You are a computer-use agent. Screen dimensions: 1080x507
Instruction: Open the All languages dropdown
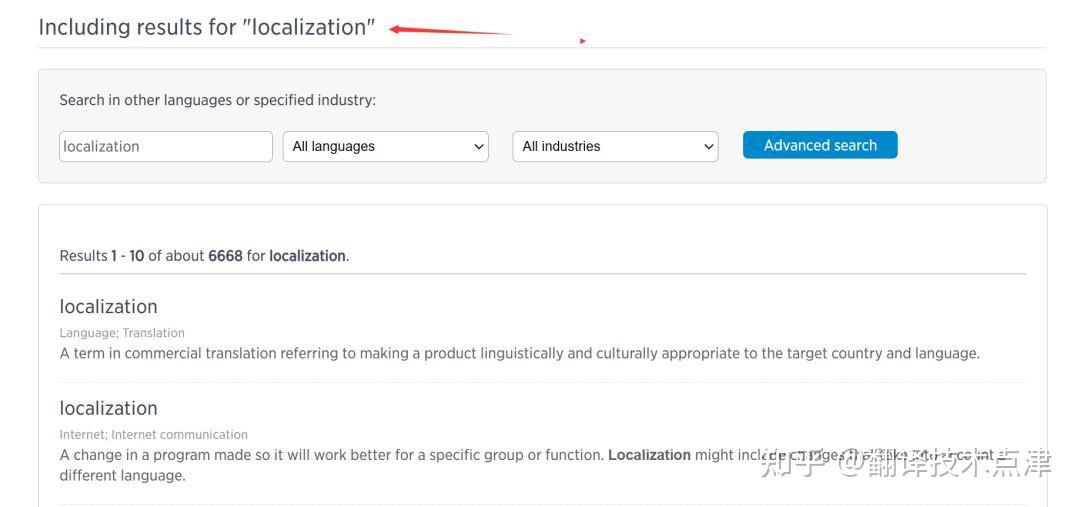pos(386,146)
